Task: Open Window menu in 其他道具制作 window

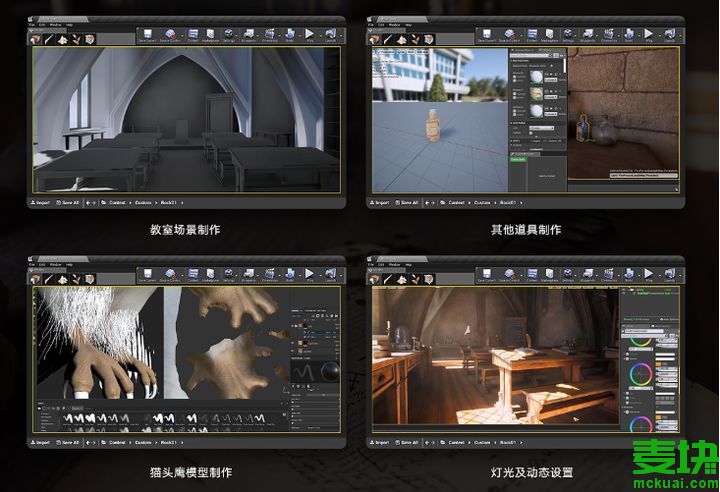Action: tap(394, 25)
